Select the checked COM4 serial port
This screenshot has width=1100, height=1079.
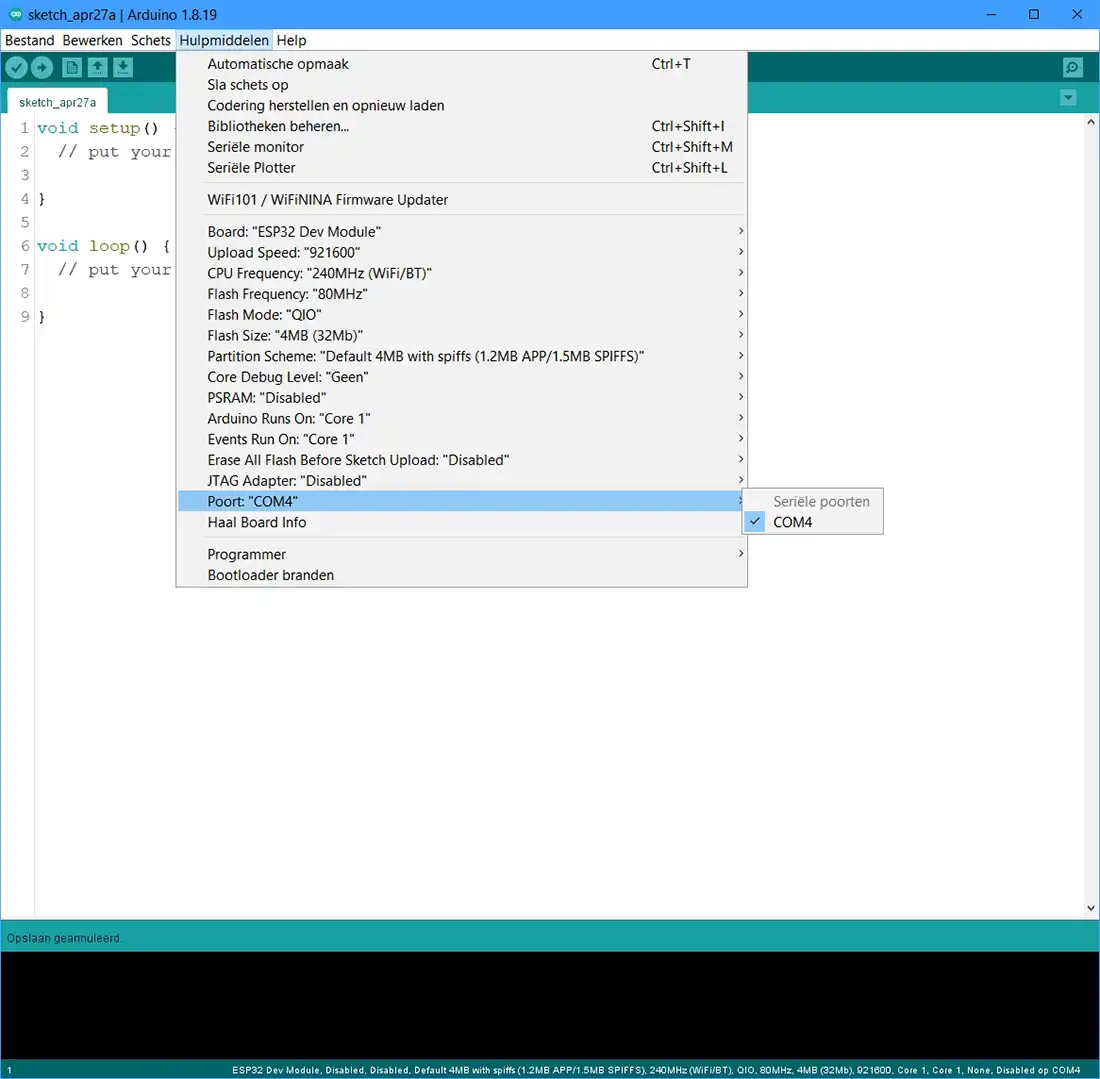(x=792, y=522)
